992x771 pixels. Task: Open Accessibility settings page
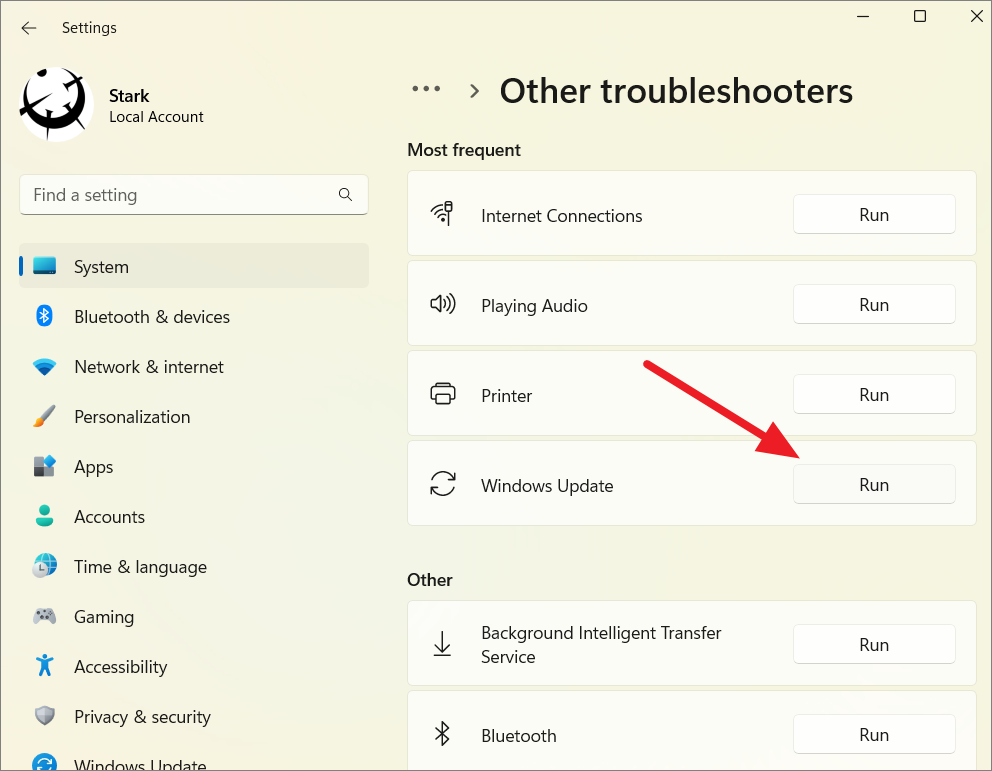tap(194, 666)
